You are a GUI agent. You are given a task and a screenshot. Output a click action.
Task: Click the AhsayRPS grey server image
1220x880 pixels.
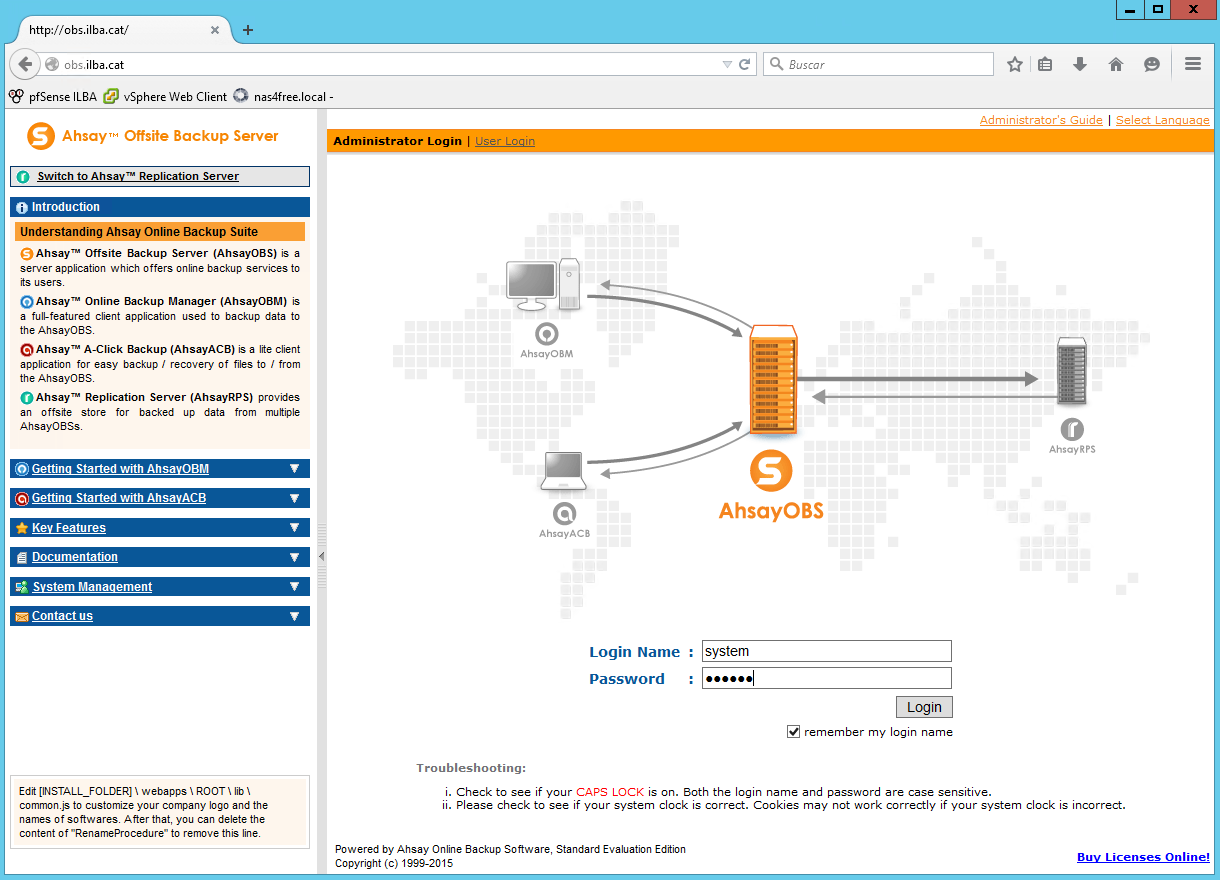1072,372
